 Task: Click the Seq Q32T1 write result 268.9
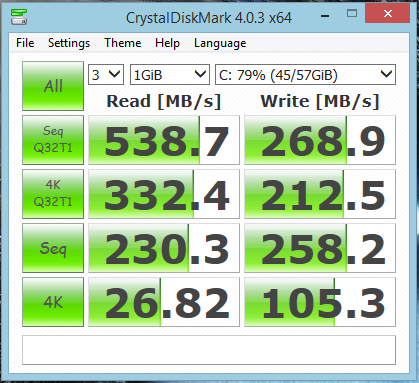320,140
